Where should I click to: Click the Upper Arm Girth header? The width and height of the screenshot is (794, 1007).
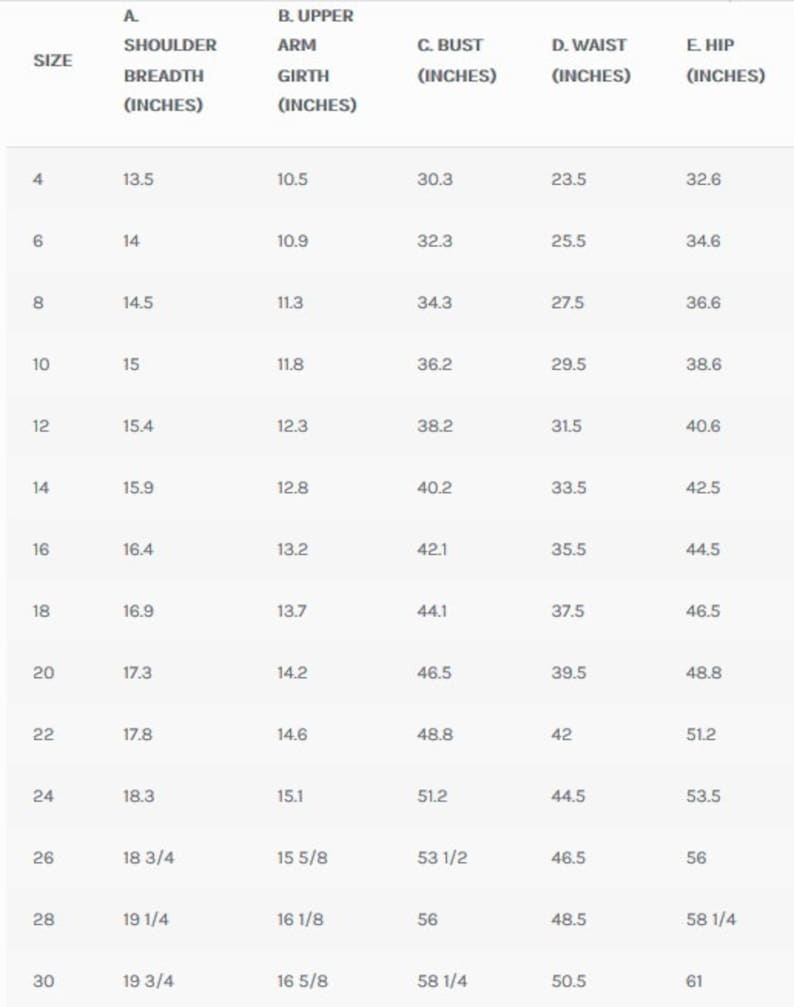click(x=317, y=60)
